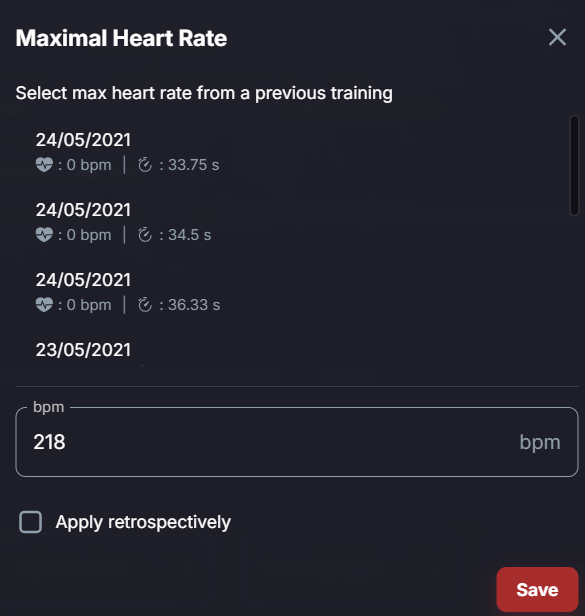Click the 34.5 s duration text
The image size is (585, 616).
click(x=190, y=235)
